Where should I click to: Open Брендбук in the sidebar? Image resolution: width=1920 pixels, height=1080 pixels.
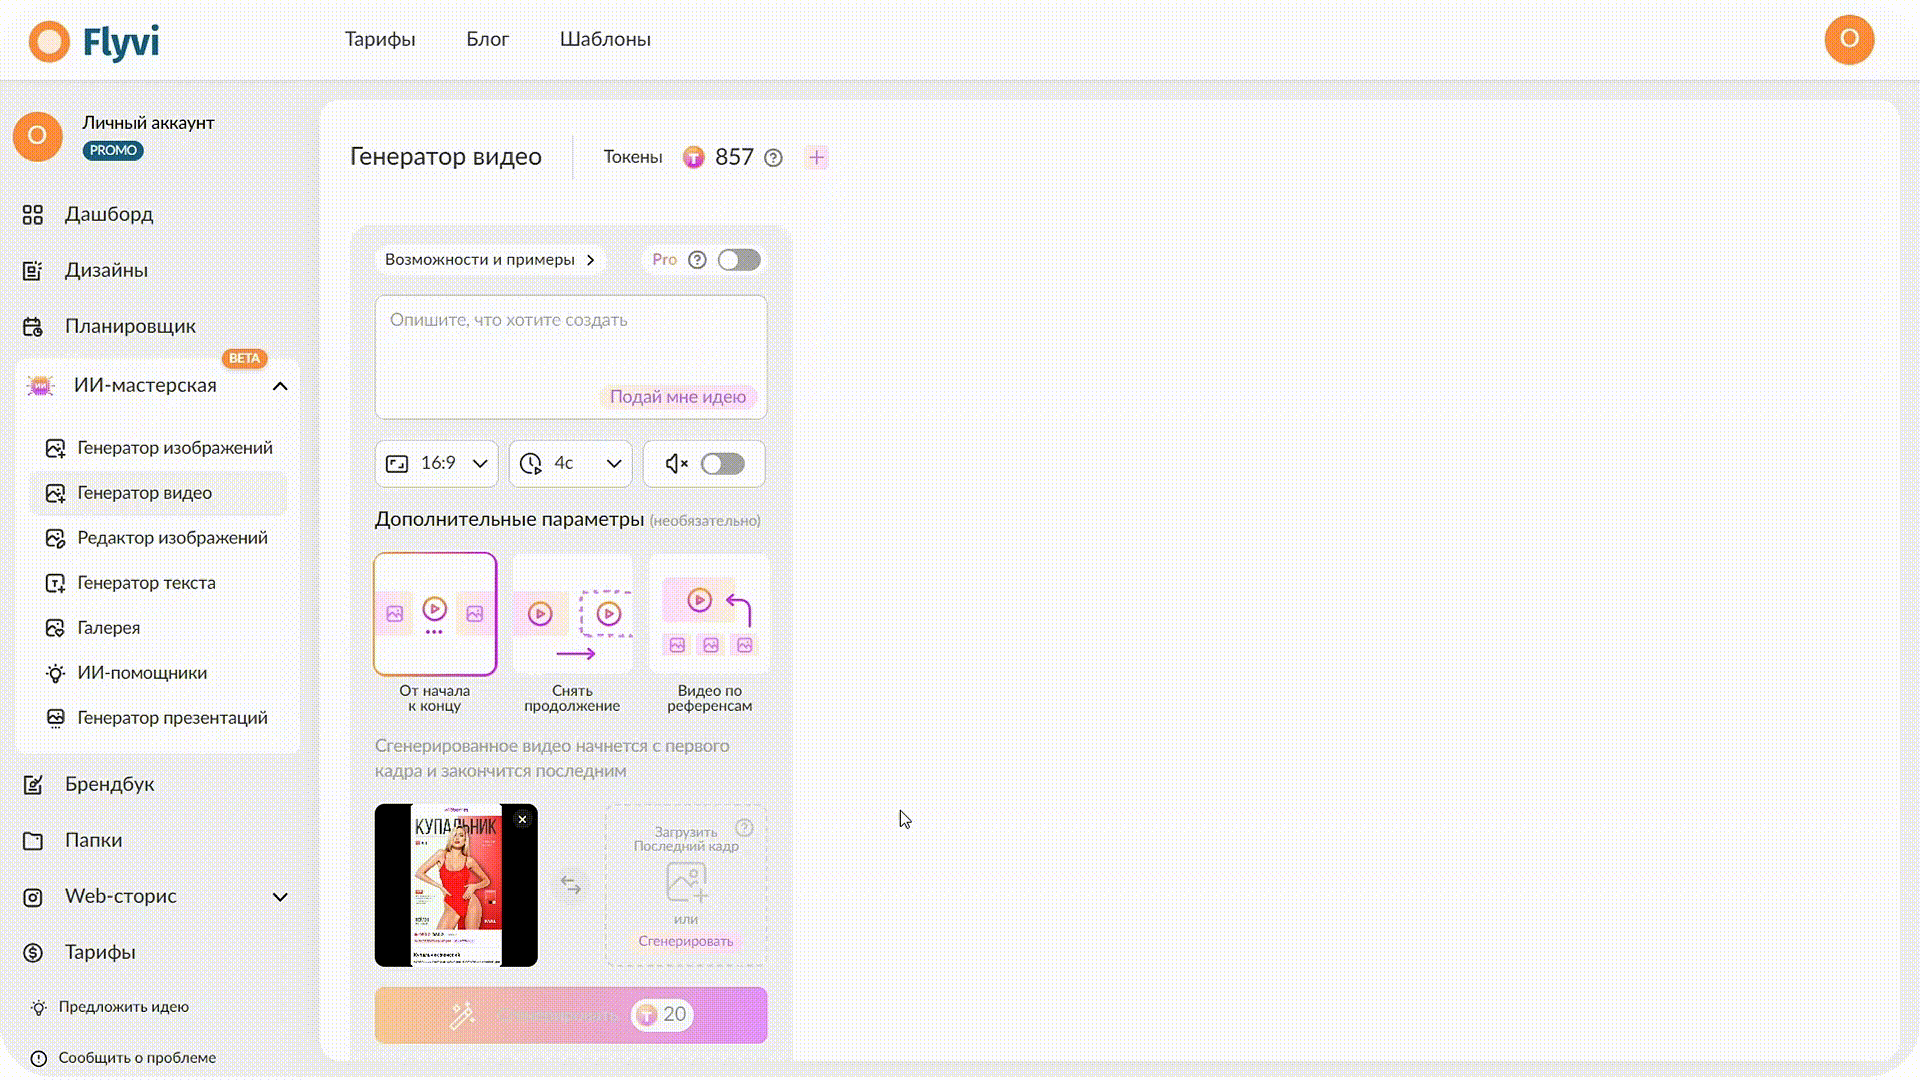click(109, 784)
